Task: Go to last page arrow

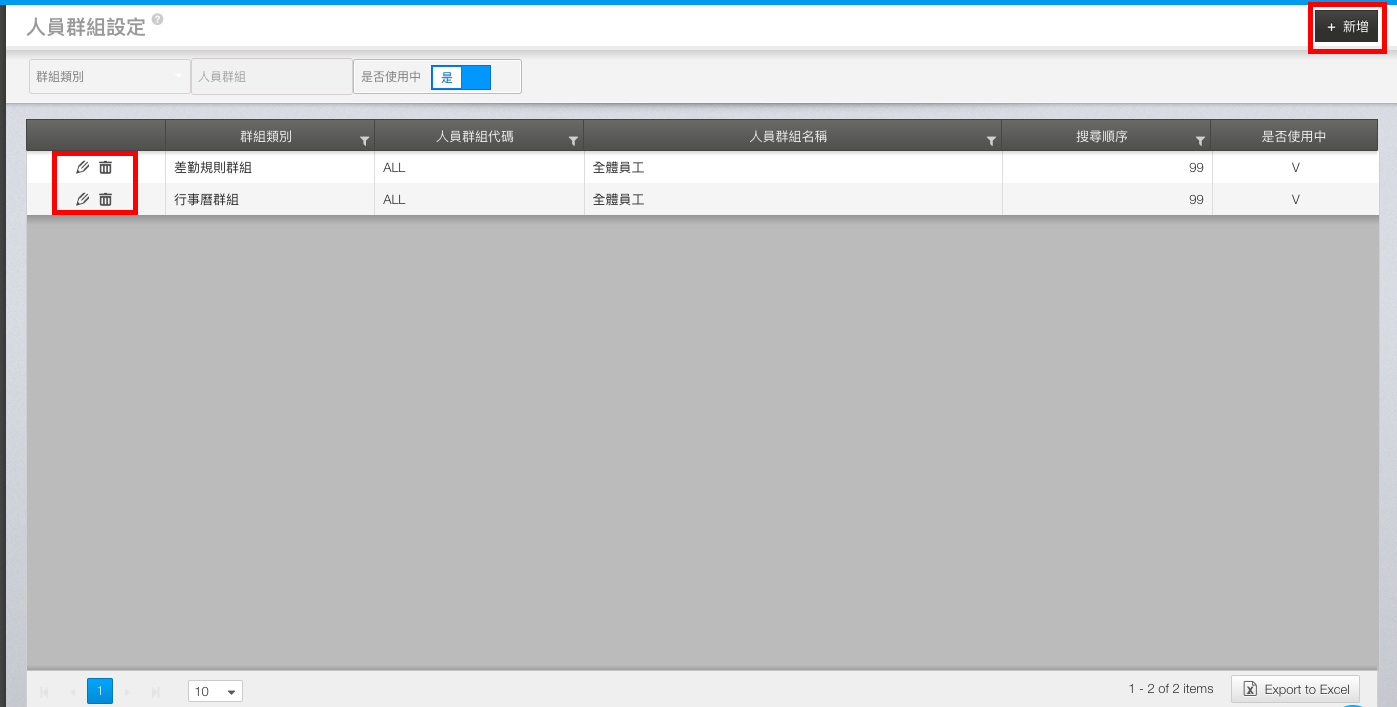Action: [155, 691]
